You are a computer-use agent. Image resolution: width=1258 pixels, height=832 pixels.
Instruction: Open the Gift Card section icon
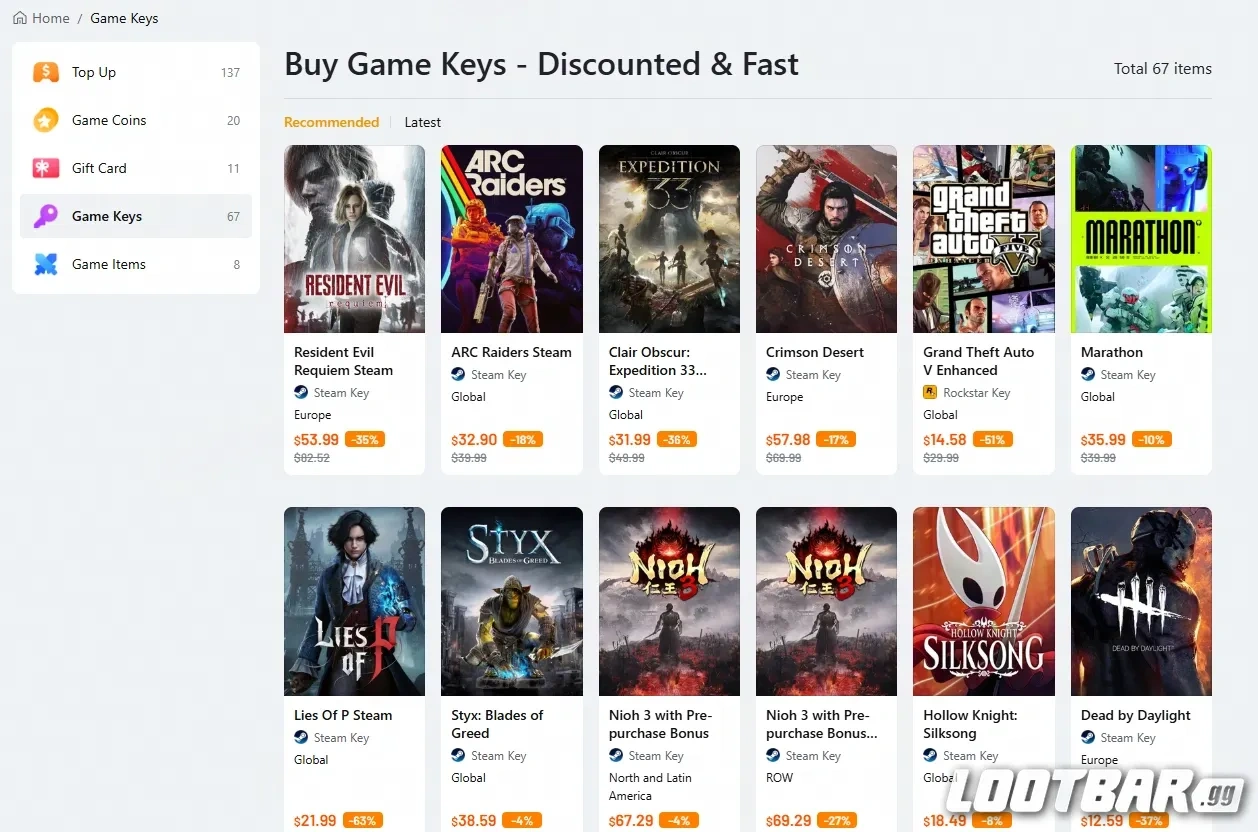coord(45,167)
